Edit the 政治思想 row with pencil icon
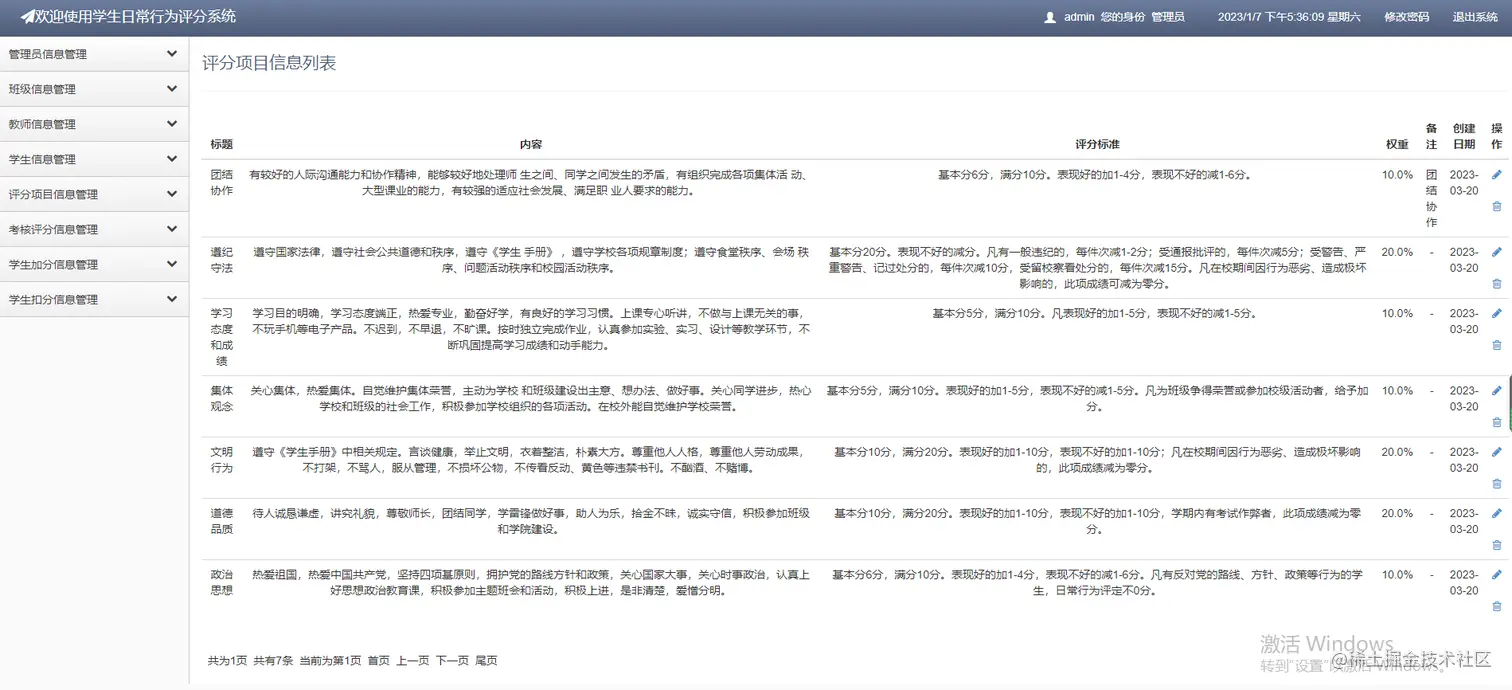The height and width of the screenshot is (690, 1512). coord(1496,574)
